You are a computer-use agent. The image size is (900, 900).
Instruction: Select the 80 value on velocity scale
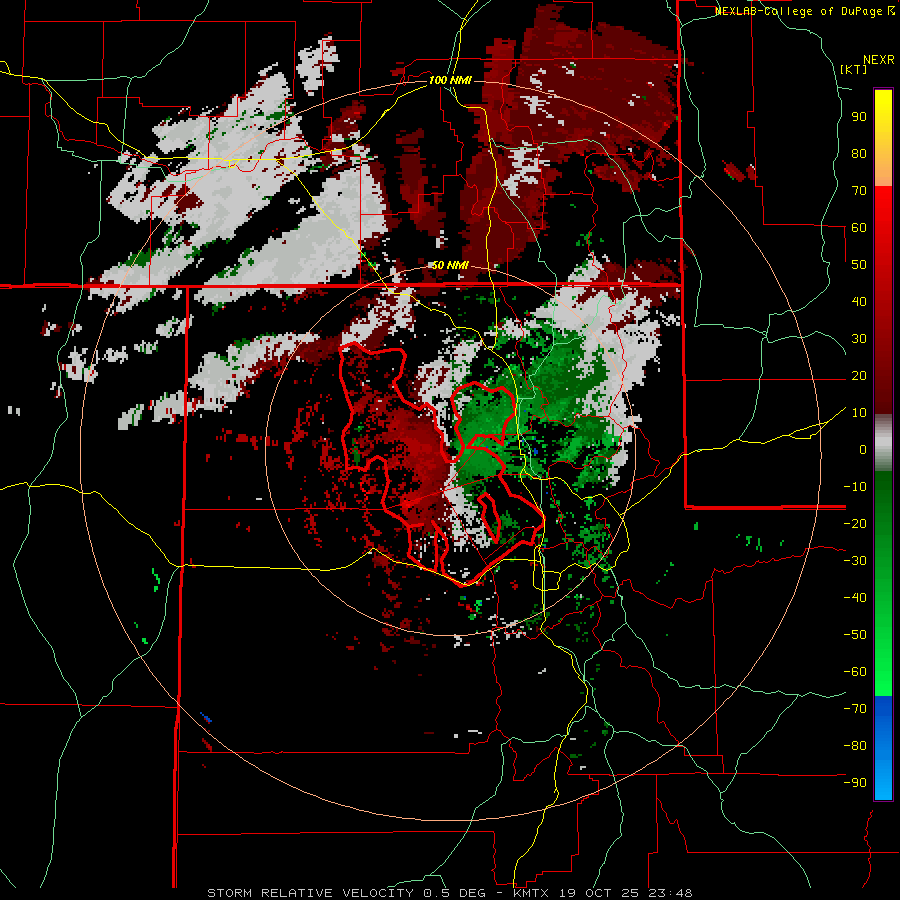click(x=859, y=153)
